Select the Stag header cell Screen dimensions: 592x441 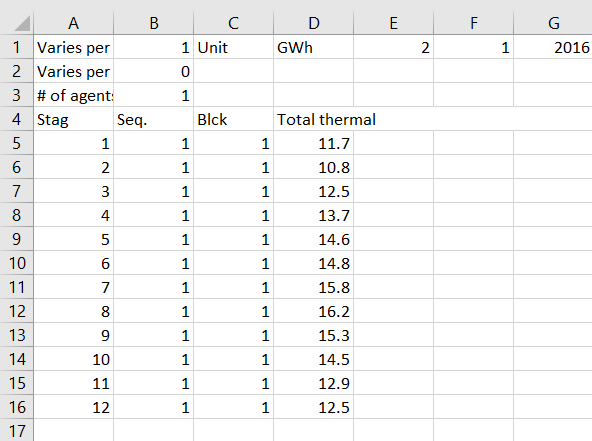point(74,119)
